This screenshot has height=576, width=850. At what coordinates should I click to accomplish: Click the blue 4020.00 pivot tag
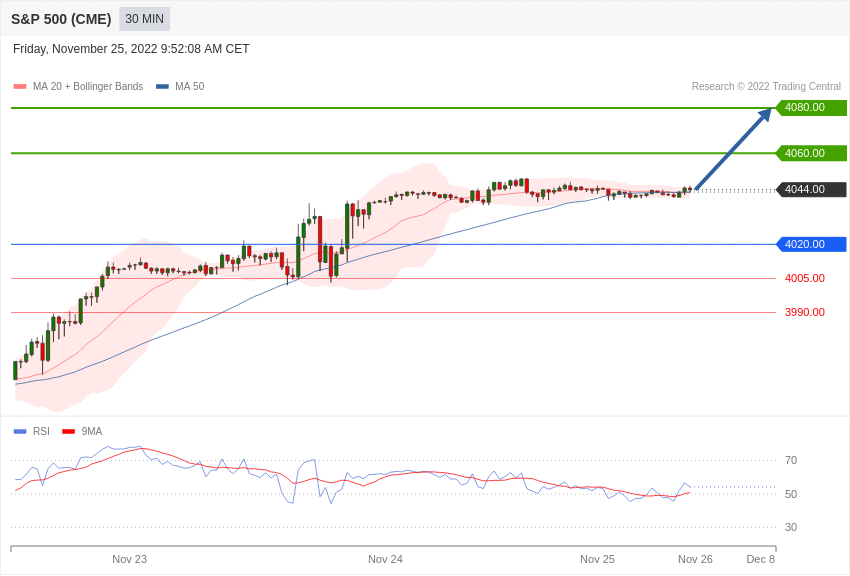click(x=812, y=244)
